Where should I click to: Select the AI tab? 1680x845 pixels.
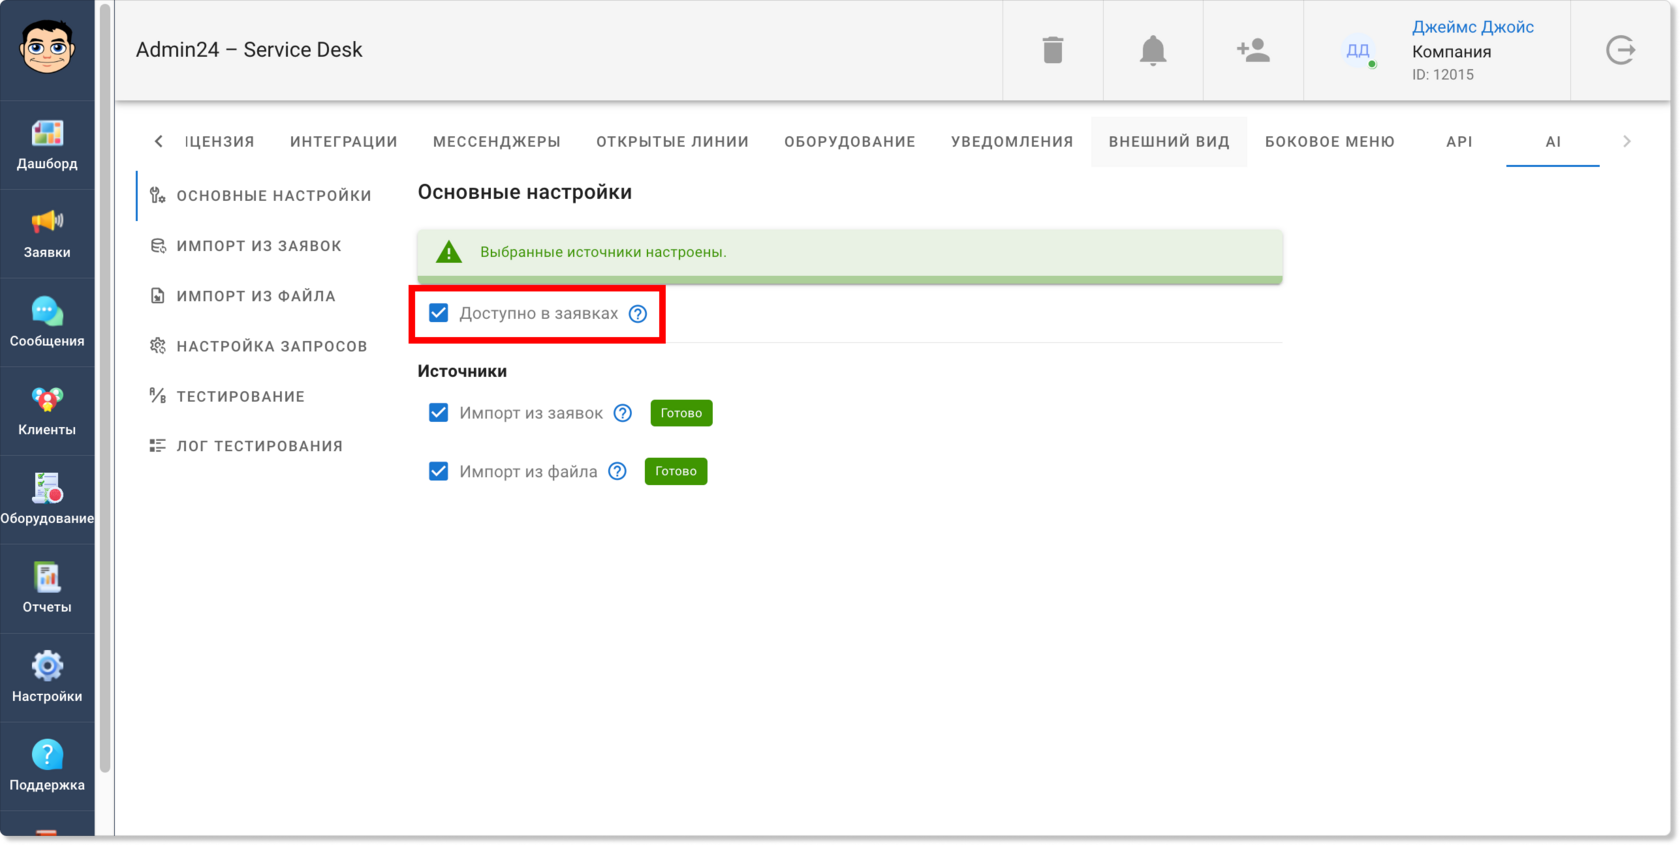1553,142
